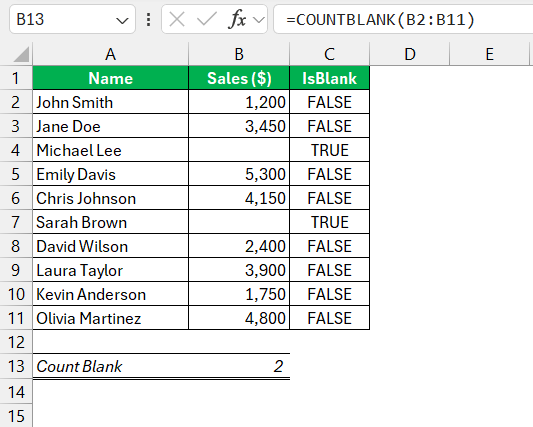Viewport: 533px width, 427px height.
Task: Click the Name Box showing B13
Action: [72, 19]
